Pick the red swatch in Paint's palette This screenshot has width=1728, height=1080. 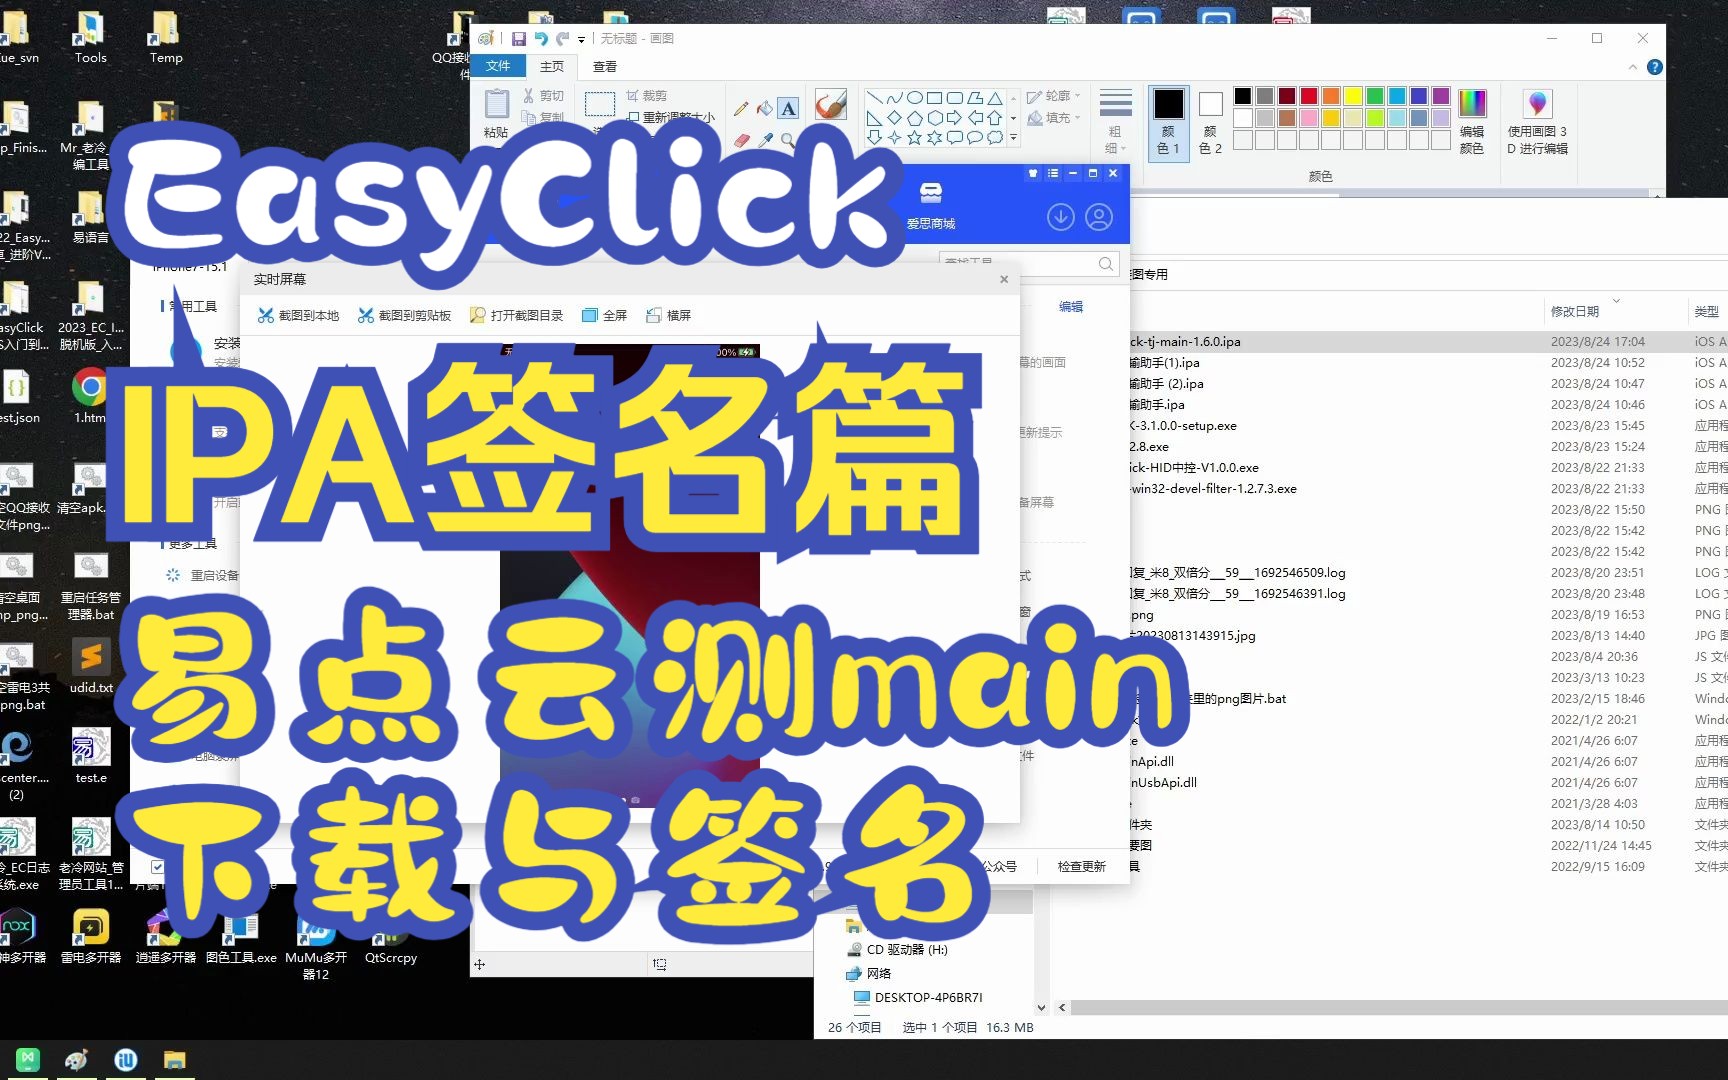1309,96
